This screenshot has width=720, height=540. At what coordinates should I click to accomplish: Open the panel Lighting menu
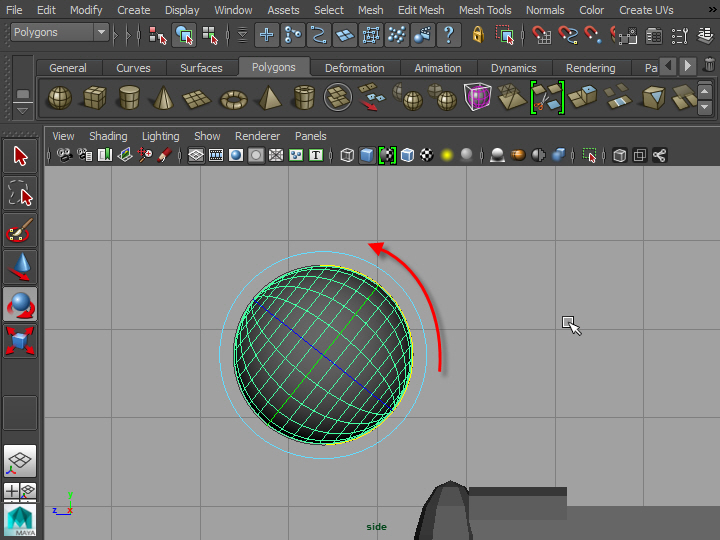[160, 136]
